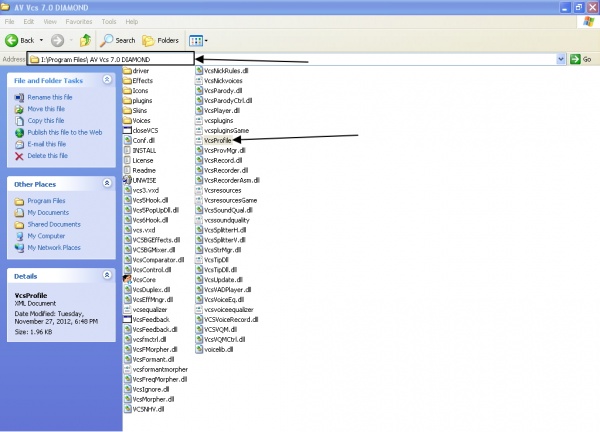600x432 pixels.
Task: Click the green Go arrow
Action: [575, 59]
